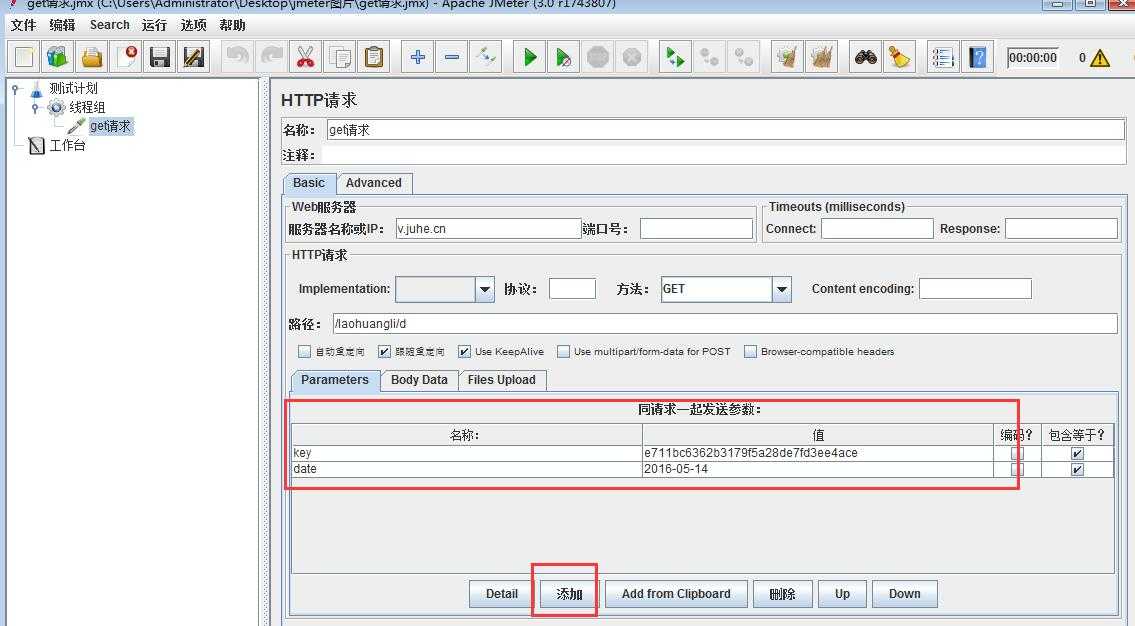Open the 帮助 menu
This screenshot has width=1135, height=626.
(232, 25)
